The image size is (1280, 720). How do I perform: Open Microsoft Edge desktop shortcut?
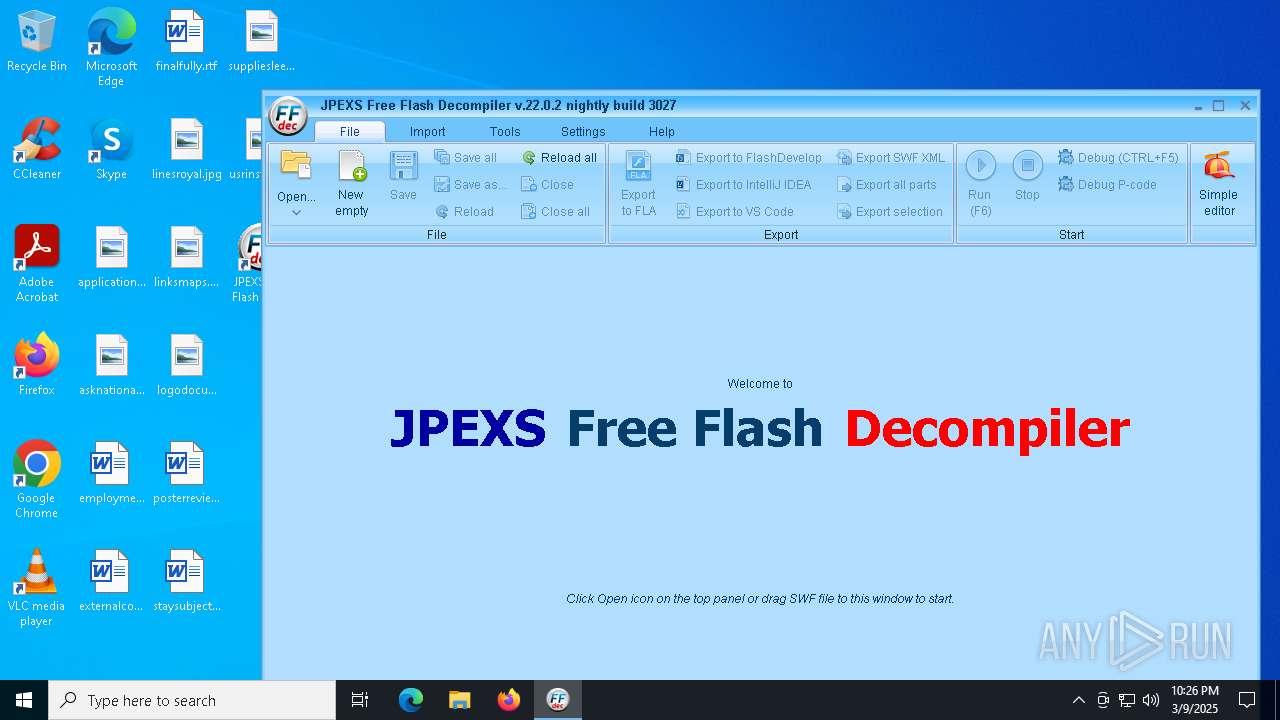(111, 47)
